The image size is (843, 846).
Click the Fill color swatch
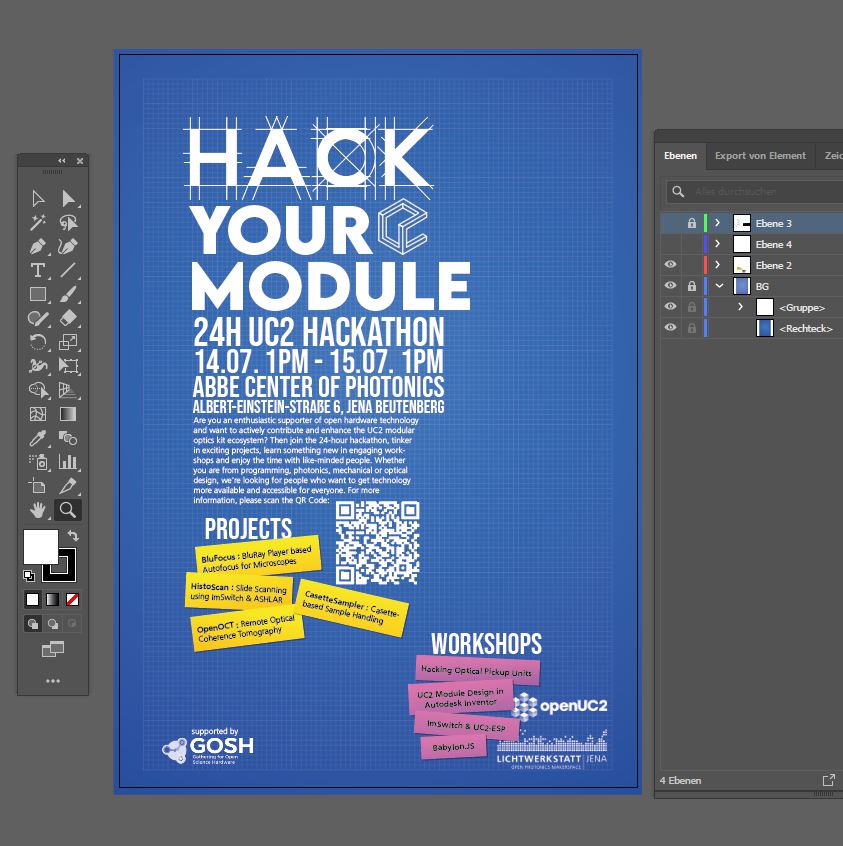[40, 547]
